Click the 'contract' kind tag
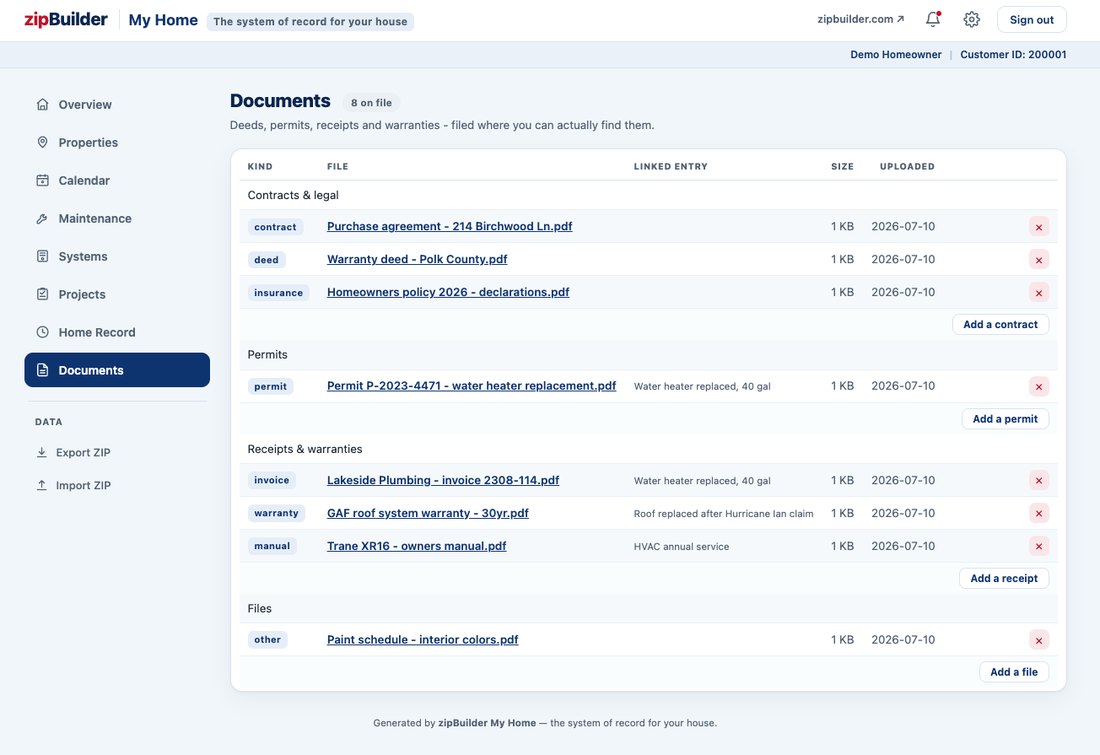 coord(275,227)
